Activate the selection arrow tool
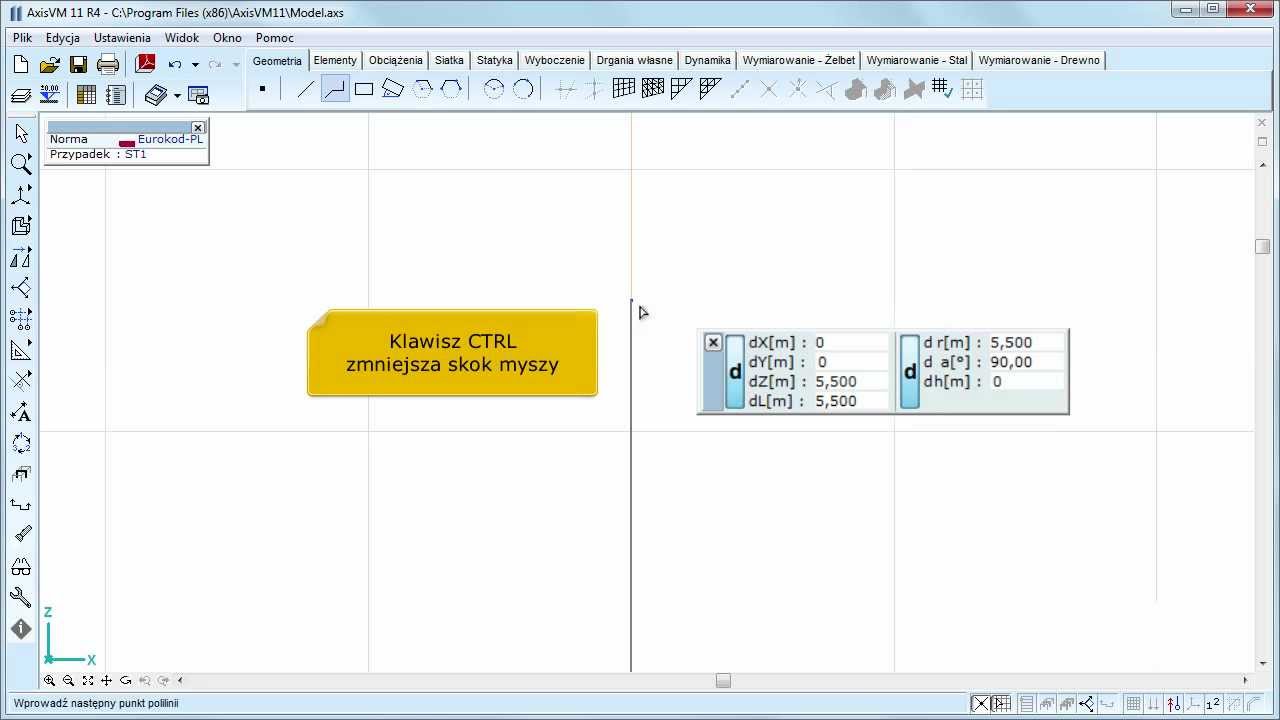Screen dimensions: 1280x720 21,133
